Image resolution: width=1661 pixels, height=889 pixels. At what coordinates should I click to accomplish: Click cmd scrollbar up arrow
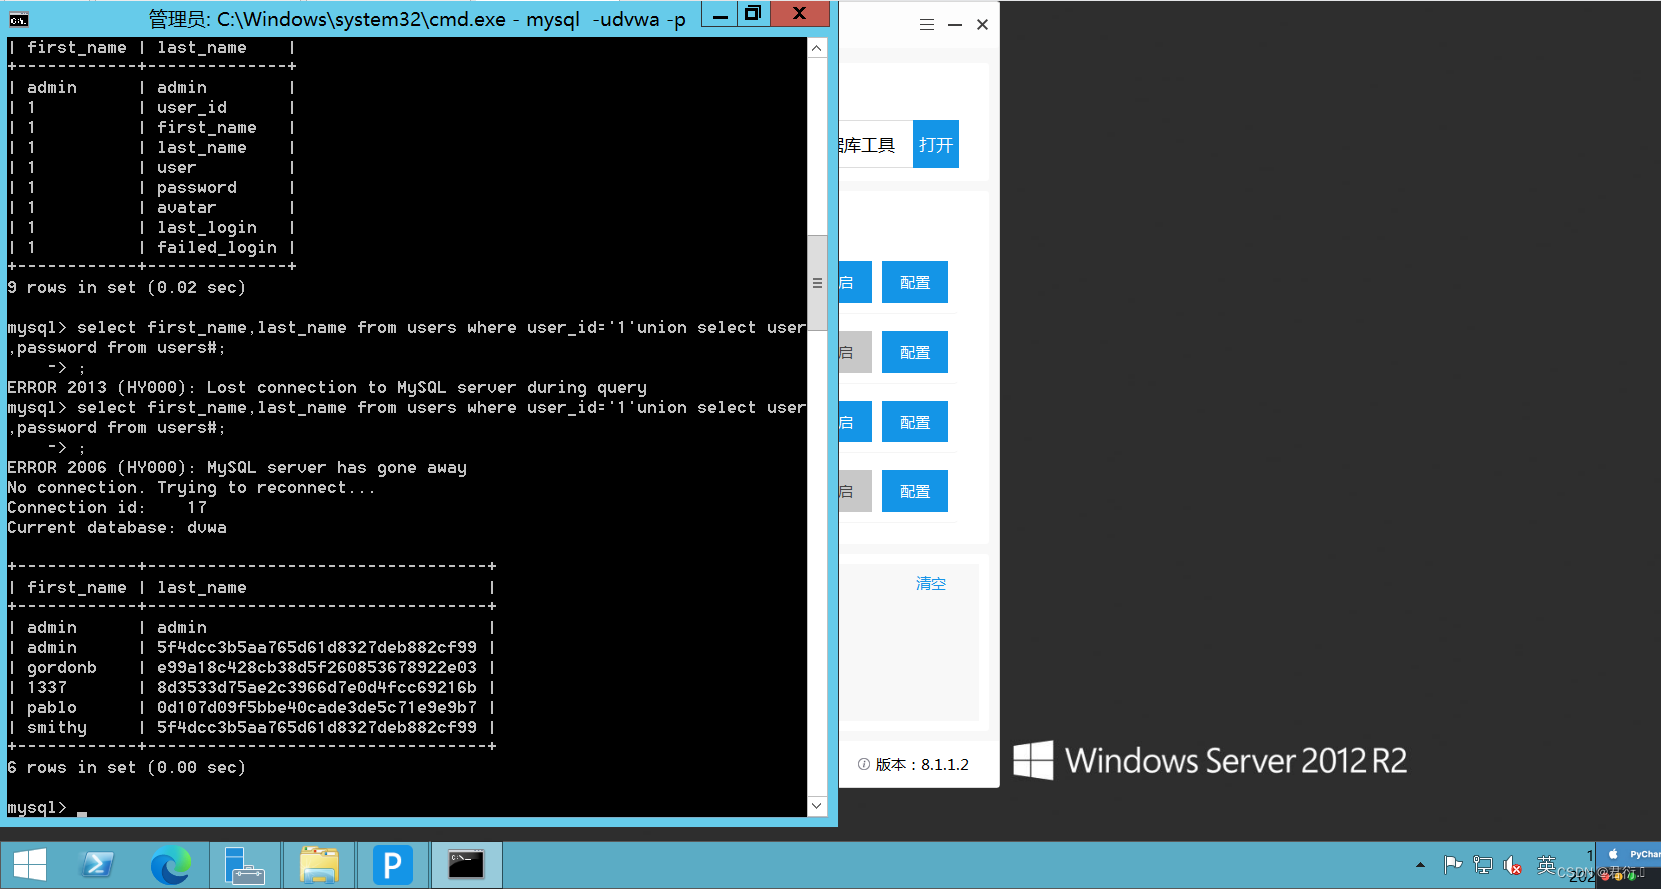[817, 48]
